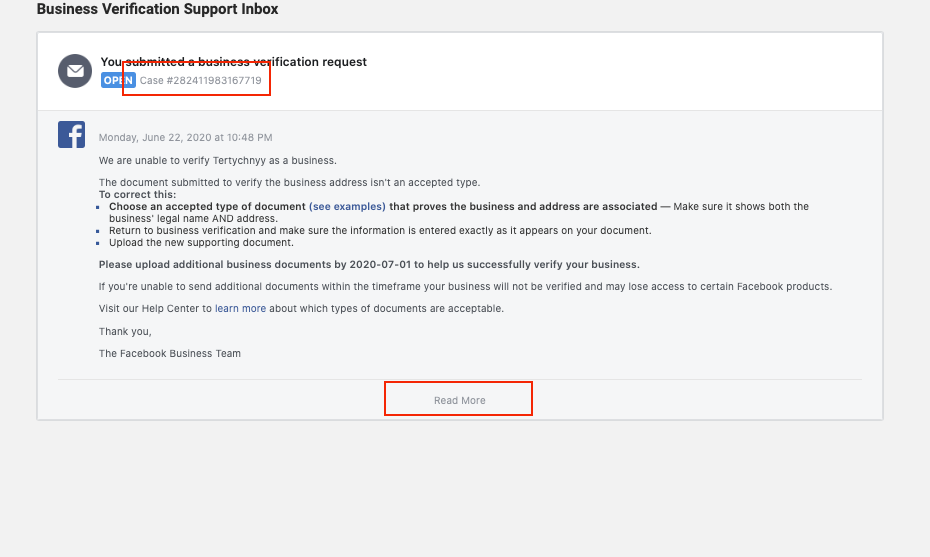
Task: Click the envelope mail icon
Action: click(x=75, y=71)
